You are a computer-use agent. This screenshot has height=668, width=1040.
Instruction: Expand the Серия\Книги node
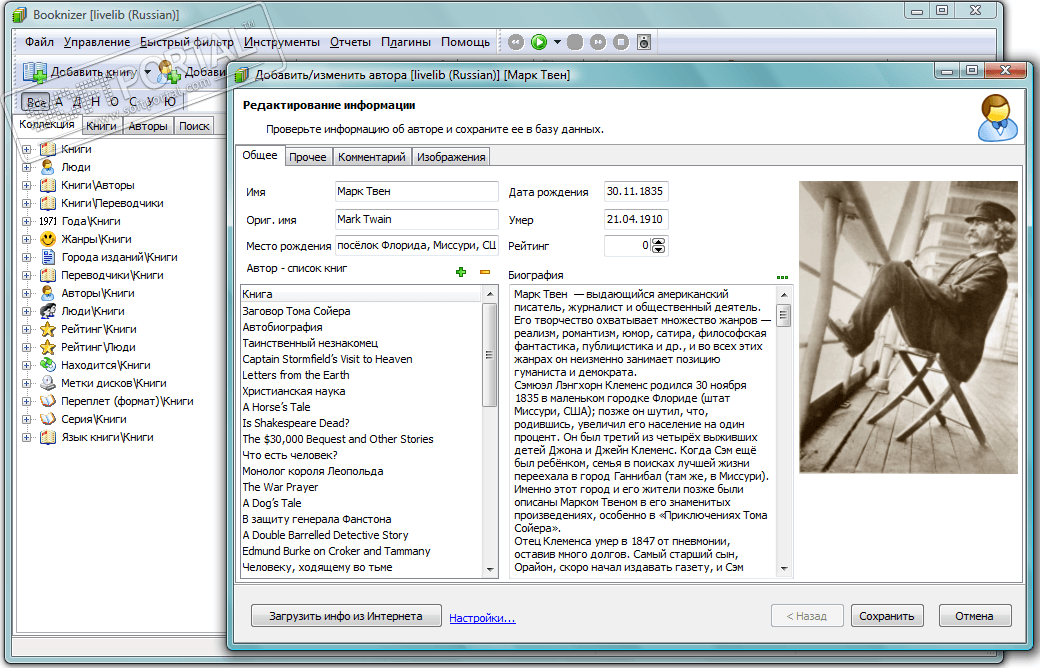click(x=27, y=419)
